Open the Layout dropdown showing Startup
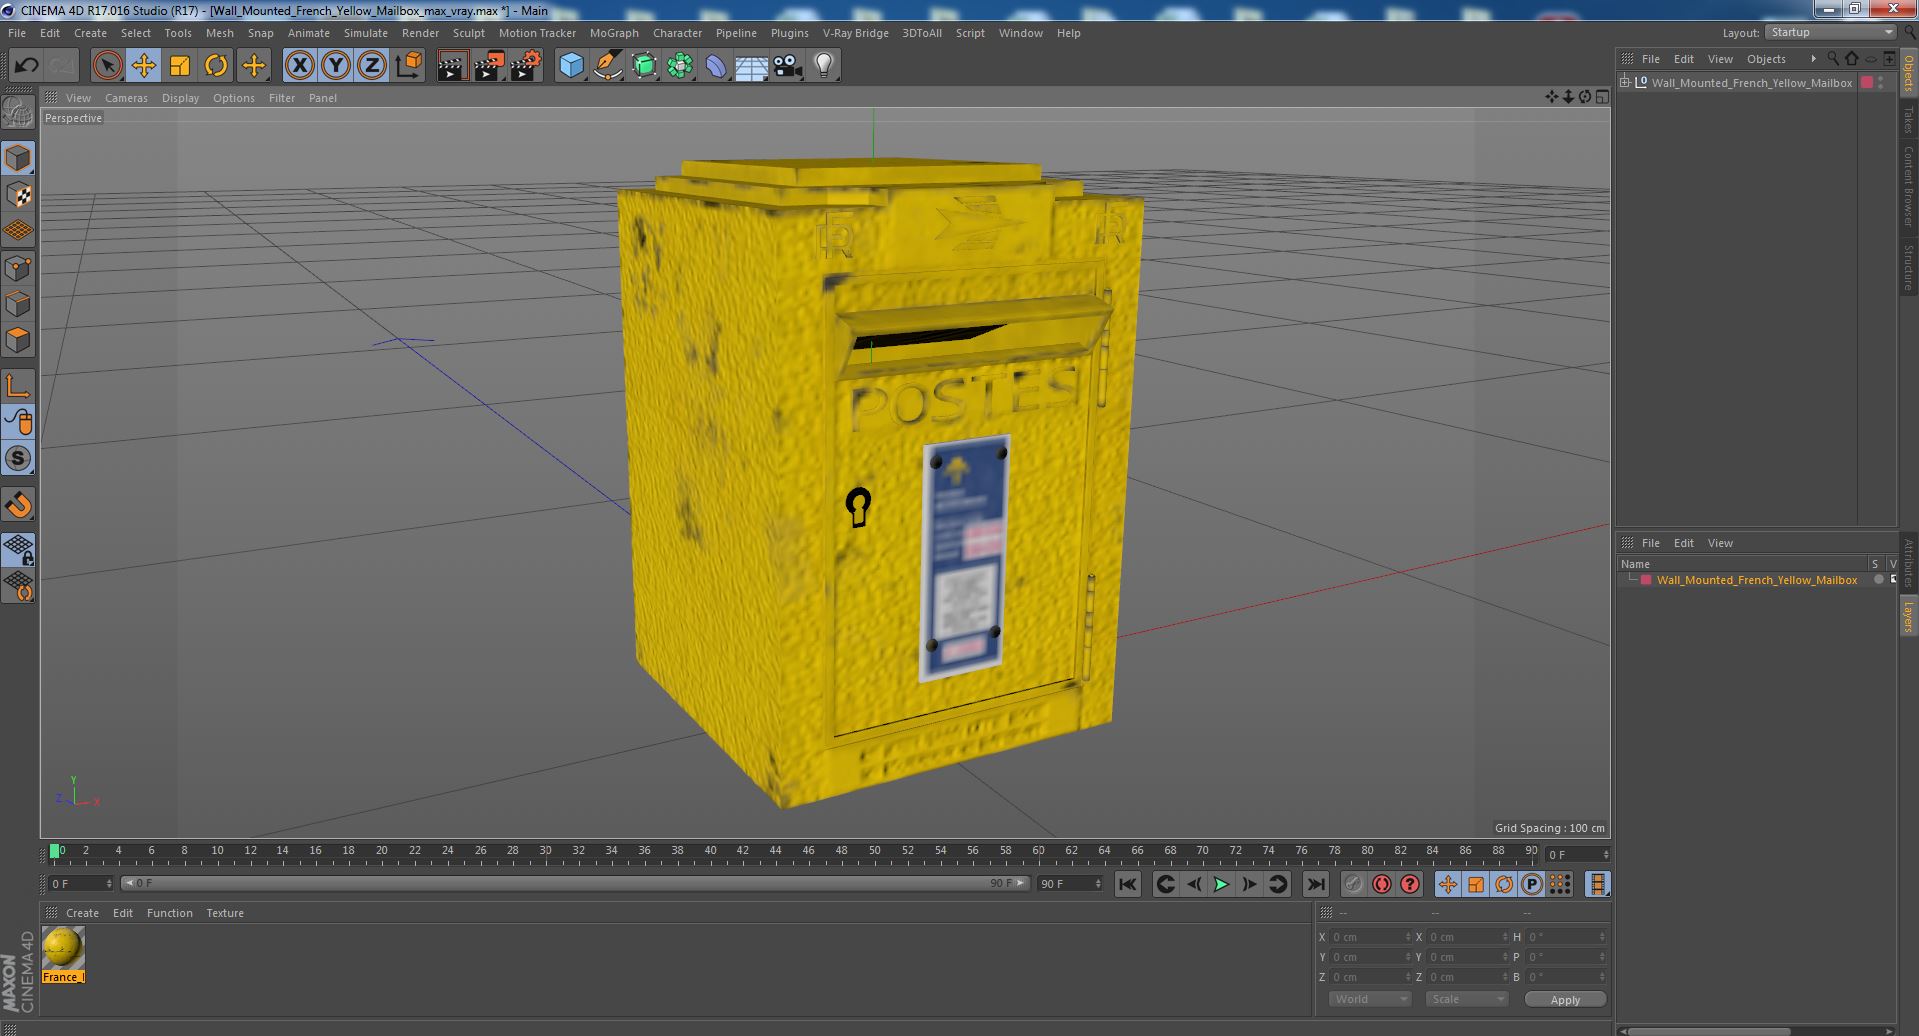Viewport: 1919px width, 1036px height. pos(1829,33)
